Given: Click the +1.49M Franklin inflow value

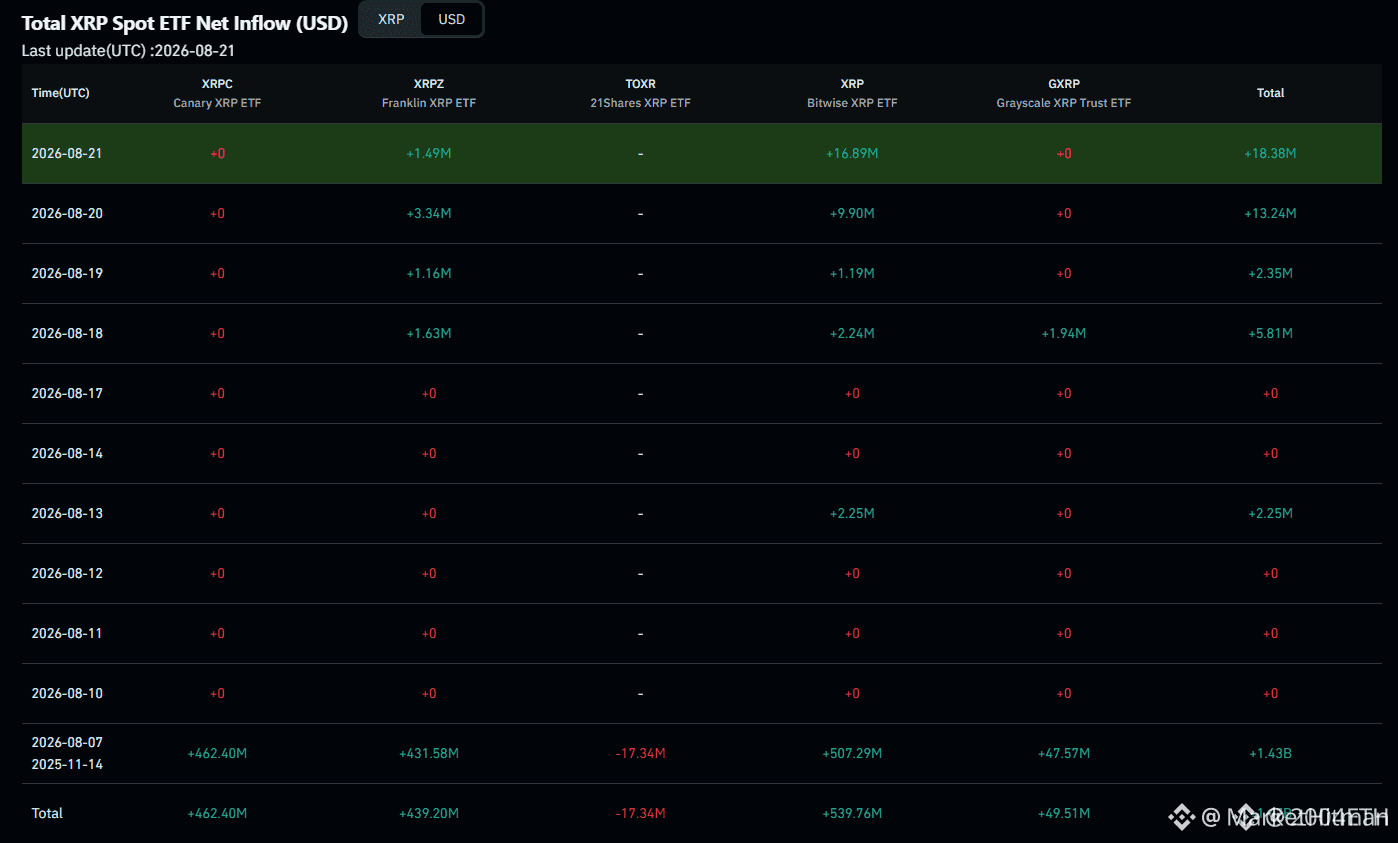Looking at the screenshot, I should coord(429,153).
